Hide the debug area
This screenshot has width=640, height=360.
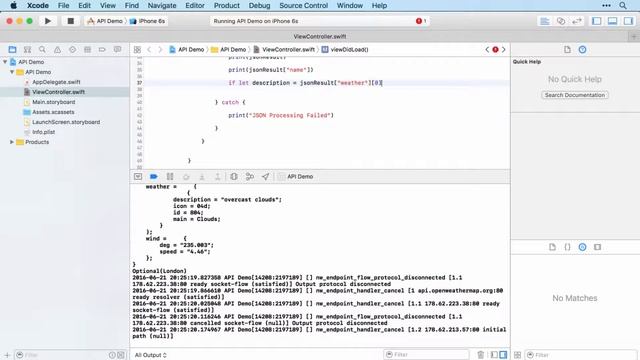coord(138,176)
